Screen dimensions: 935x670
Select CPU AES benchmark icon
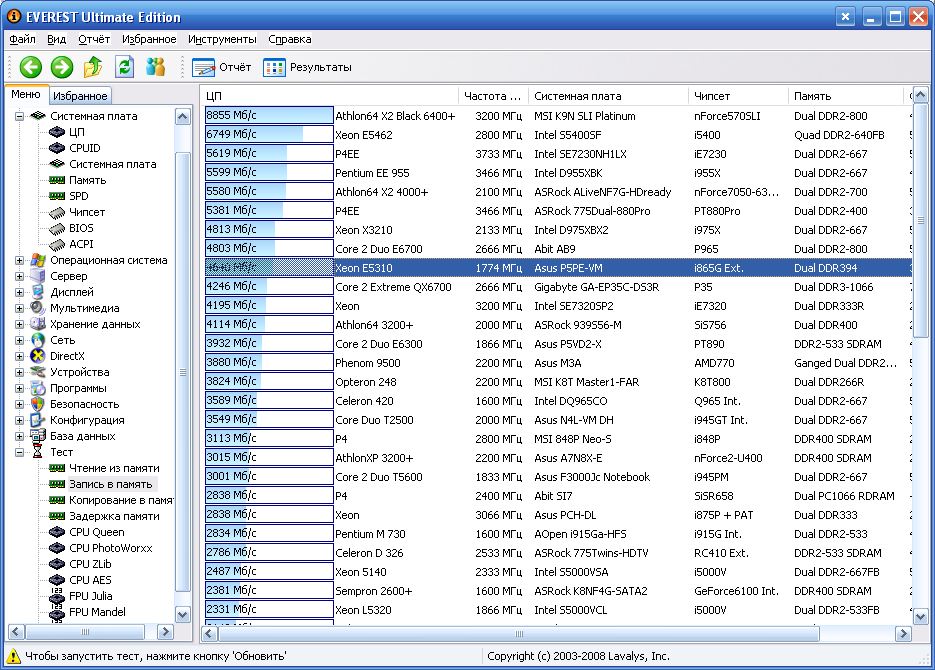[57, 580]
